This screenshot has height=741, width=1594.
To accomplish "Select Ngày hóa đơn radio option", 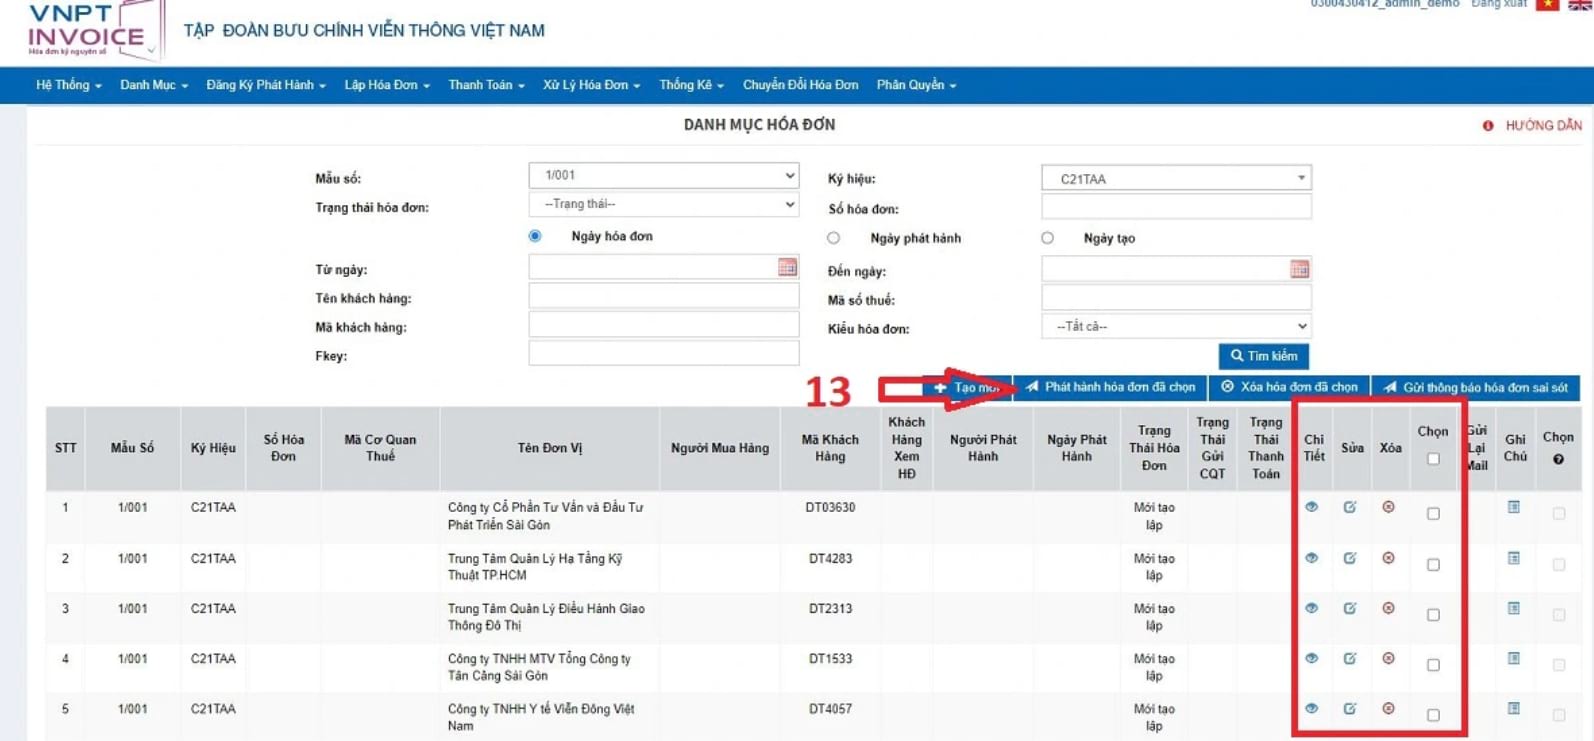I will click(535, 236).
